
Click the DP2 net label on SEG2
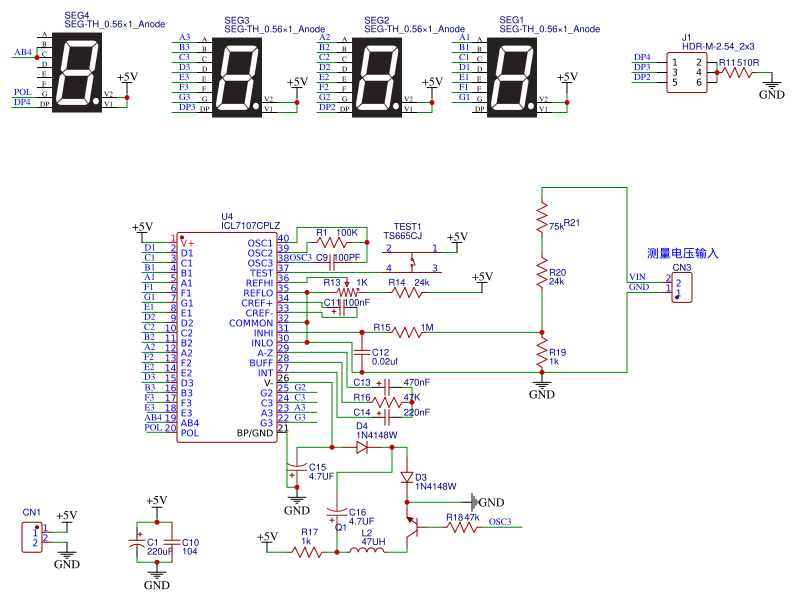(x=327, y=107)
